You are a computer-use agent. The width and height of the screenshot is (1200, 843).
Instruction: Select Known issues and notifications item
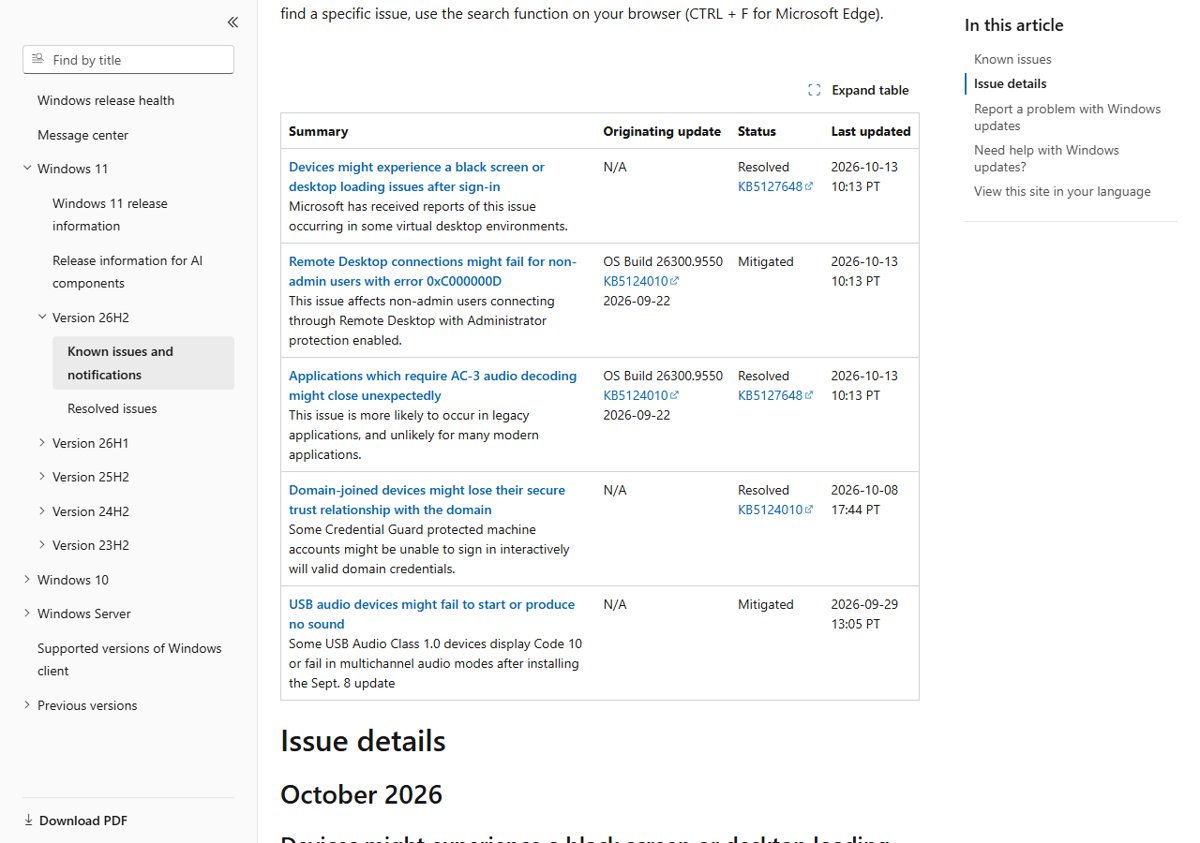tap(143, 363)
